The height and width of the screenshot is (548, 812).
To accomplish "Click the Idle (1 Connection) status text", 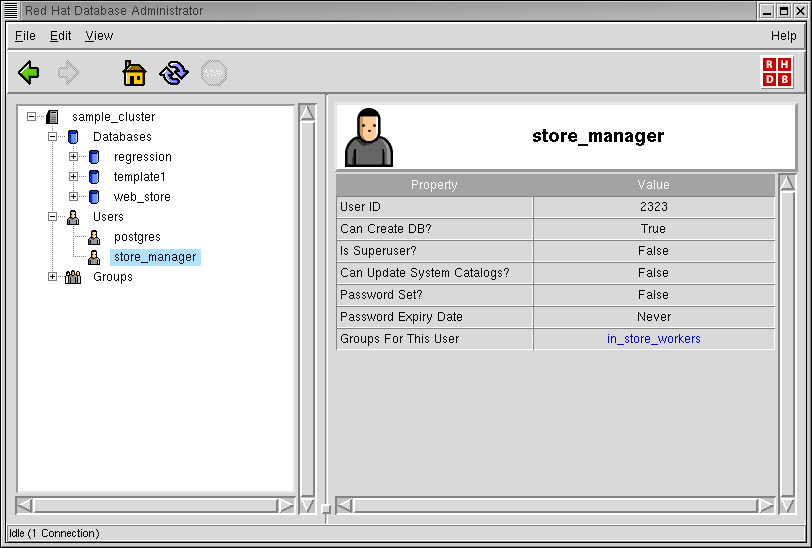I will coord(54,533).
